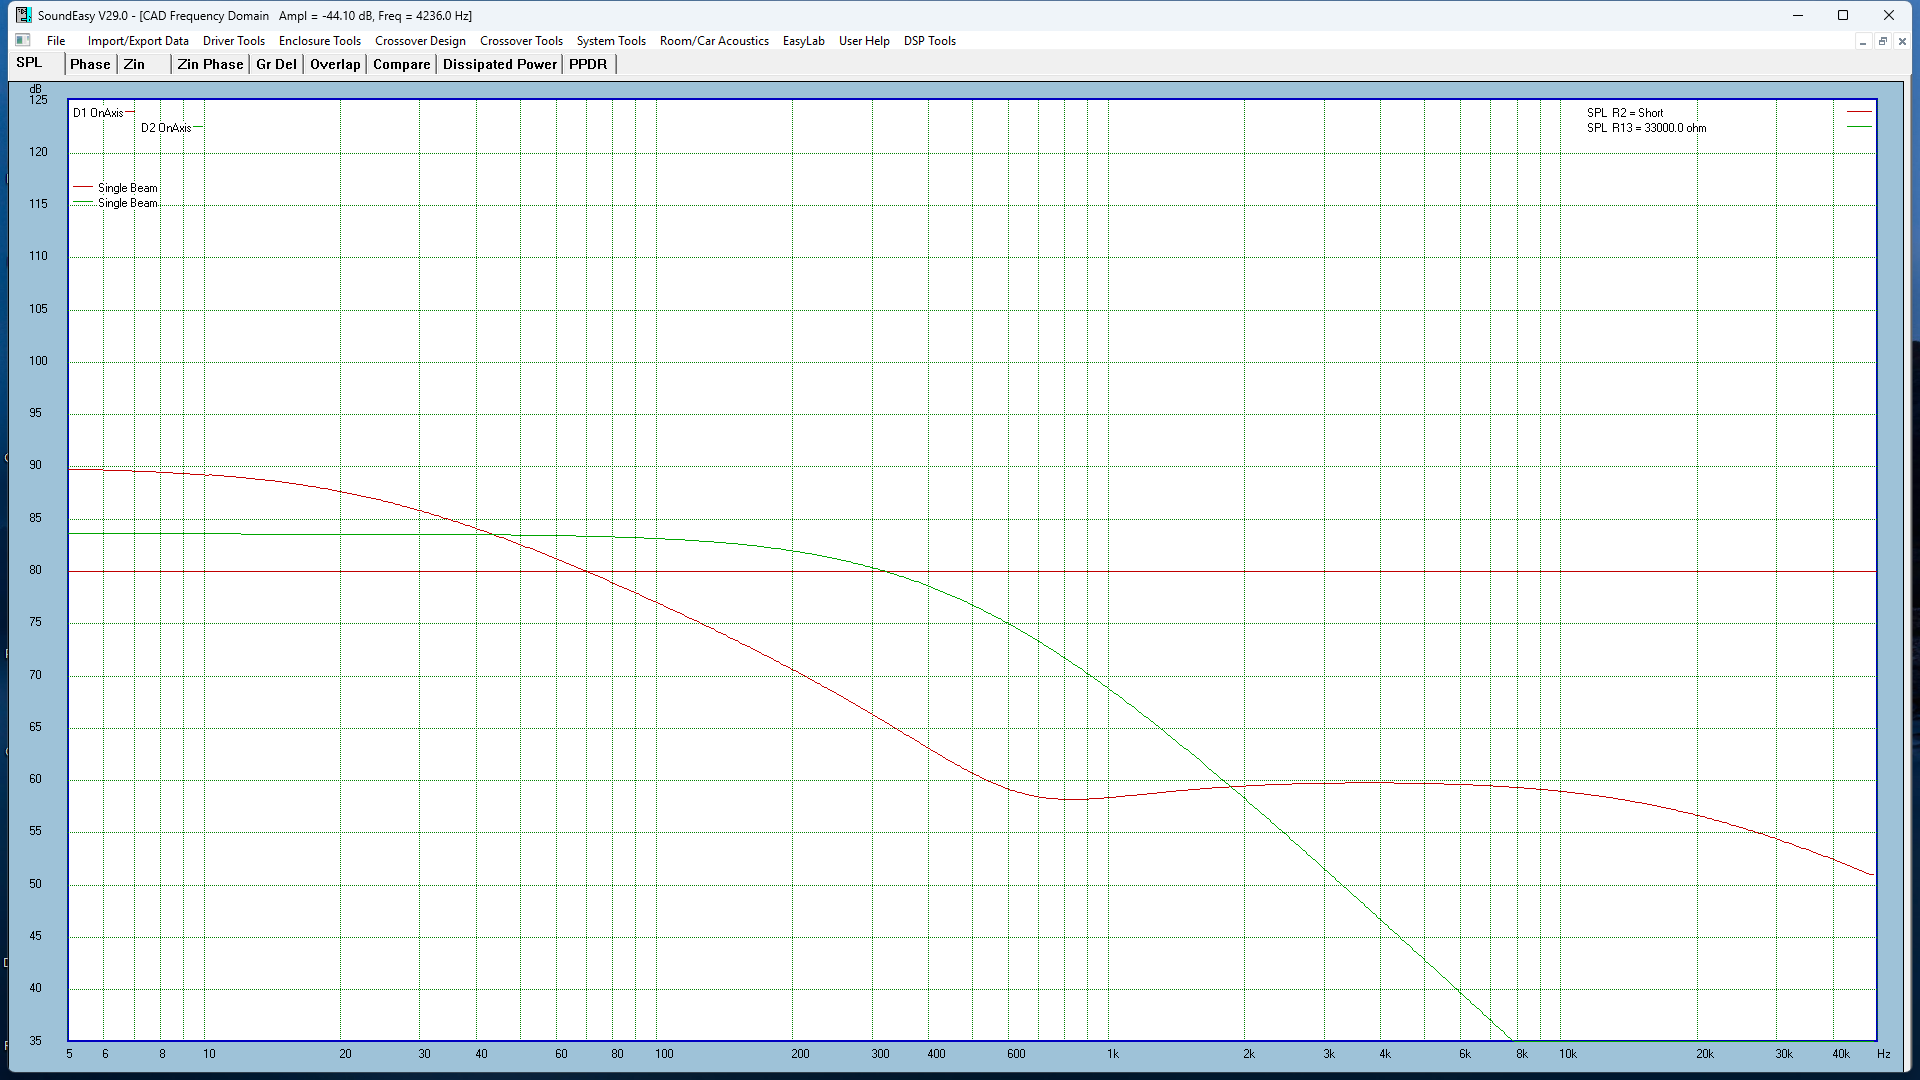Image resolution: width=1920 pixels, height=1080 pixels.
Task: Open the PPDR tab
Action: [x=588, y=64]
